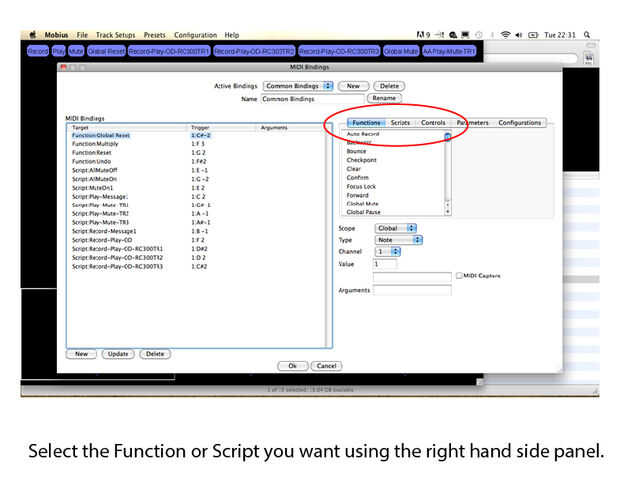The width and height of the screenshot is (620, 504).
Task: Select Focus Lock in the functions list
Action: [x=395, y=186]
